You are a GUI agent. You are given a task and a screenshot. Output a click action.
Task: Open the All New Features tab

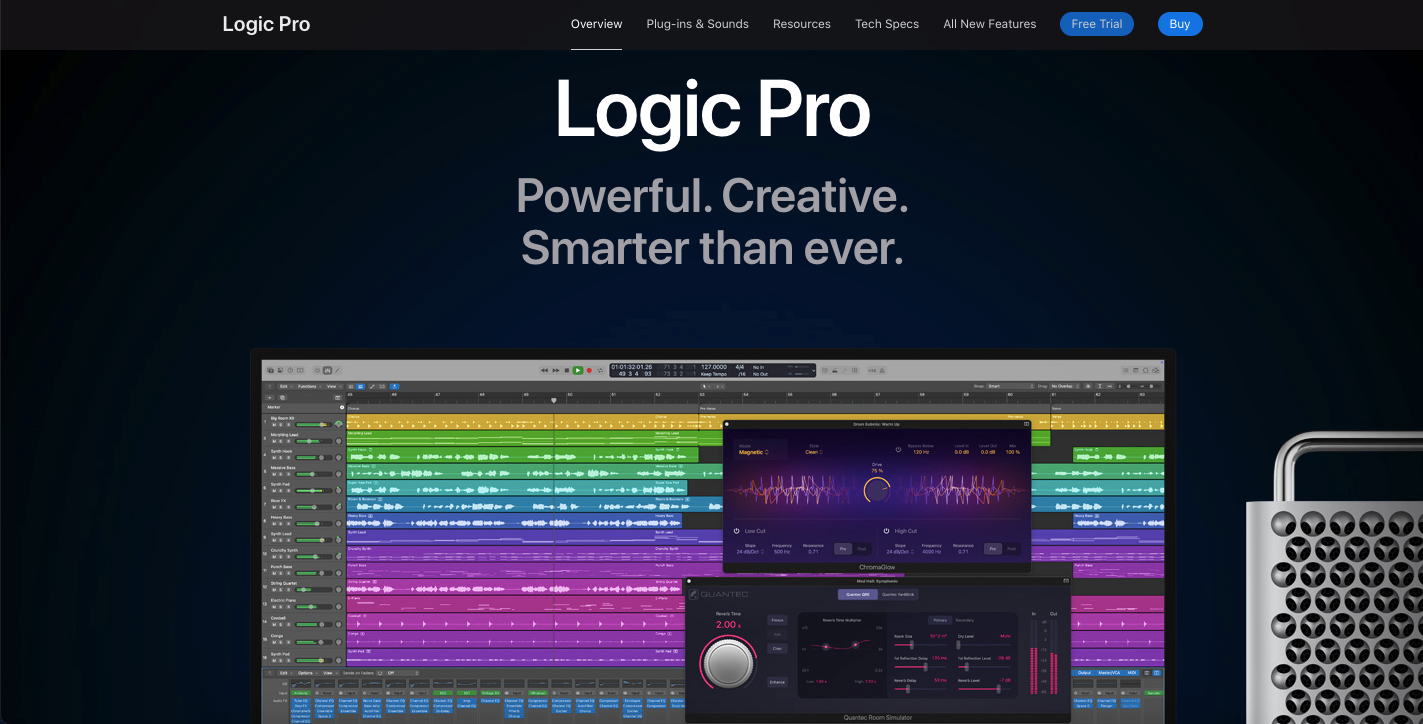(x=990, y=24)
